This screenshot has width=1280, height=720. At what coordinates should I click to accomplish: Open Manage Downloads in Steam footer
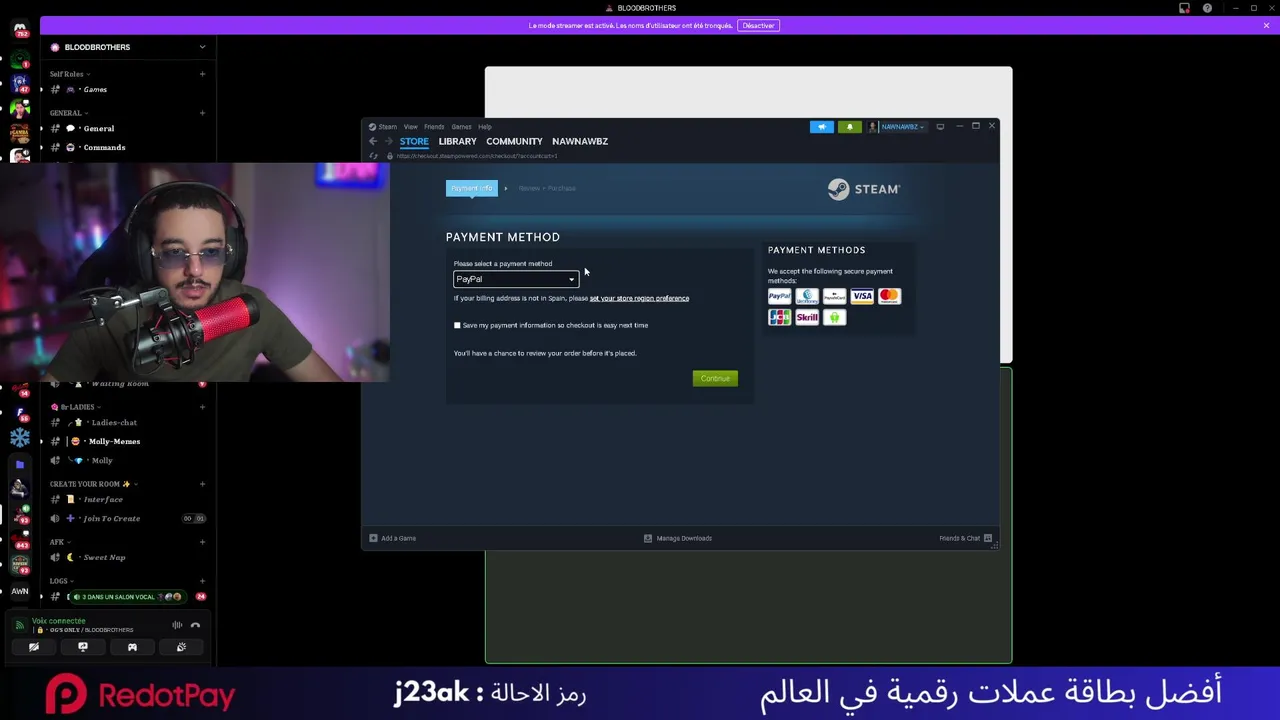(x=678, y=538)
